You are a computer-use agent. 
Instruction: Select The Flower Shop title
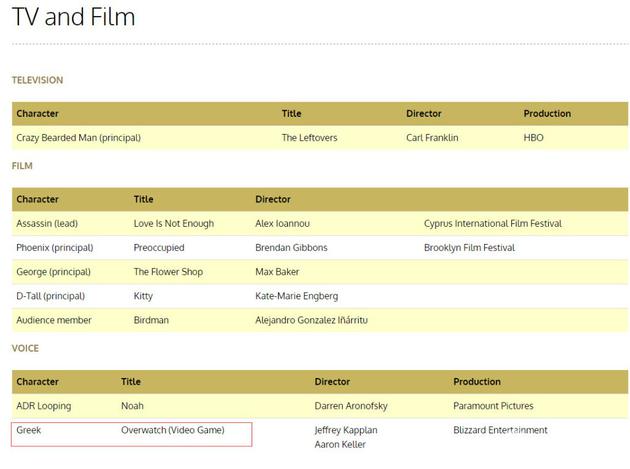(x=168, y=272)
